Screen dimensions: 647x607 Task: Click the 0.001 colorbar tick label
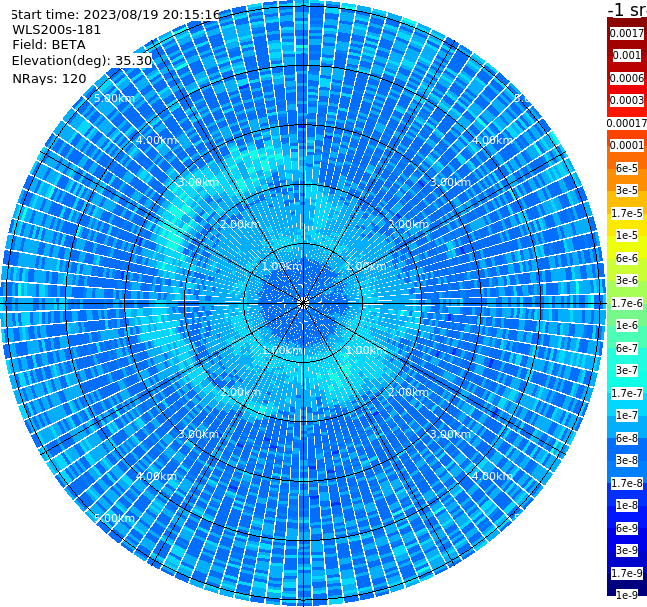click(627, 55)
